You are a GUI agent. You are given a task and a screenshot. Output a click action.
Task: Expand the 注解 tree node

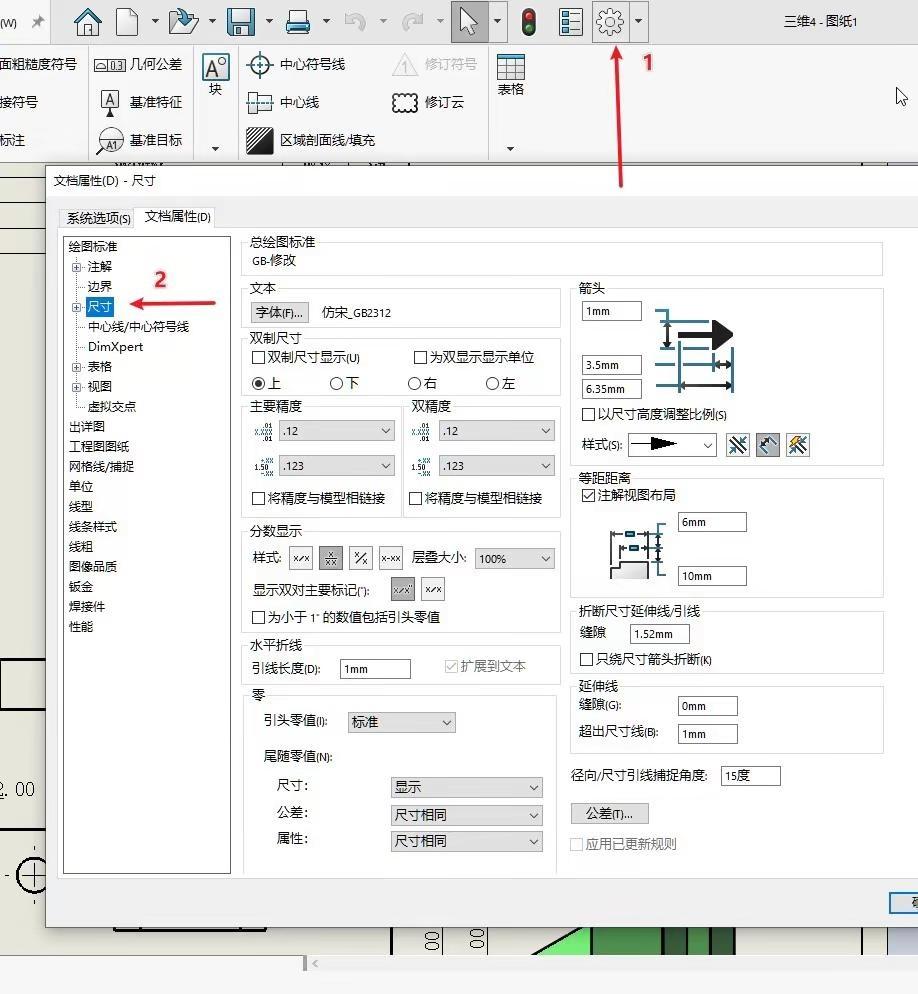(76, 267)
